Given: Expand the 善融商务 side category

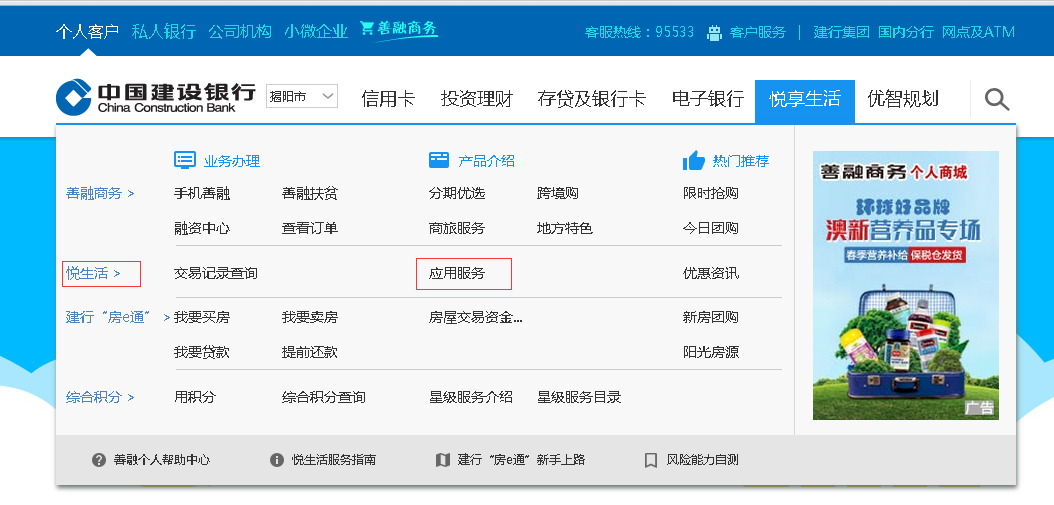Looking at the screenshot, I should click(x=100, y=193).
